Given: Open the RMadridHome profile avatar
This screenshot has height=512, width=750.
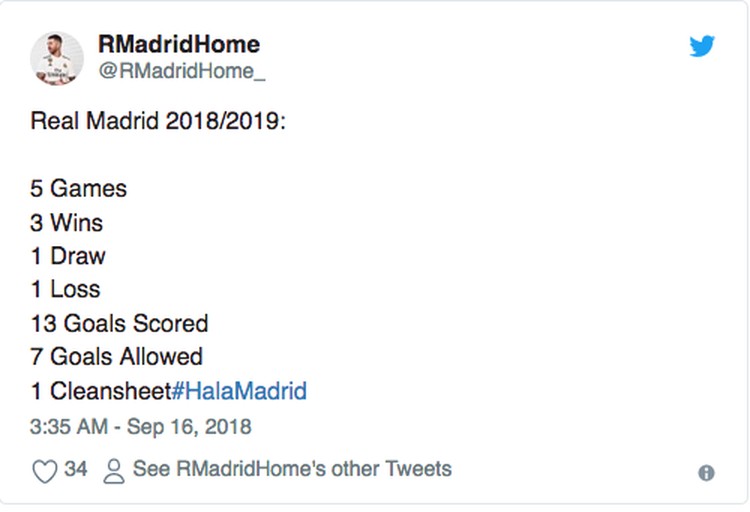Looking at the screenshot, I should pyautogui.click(x=57, y=57).
